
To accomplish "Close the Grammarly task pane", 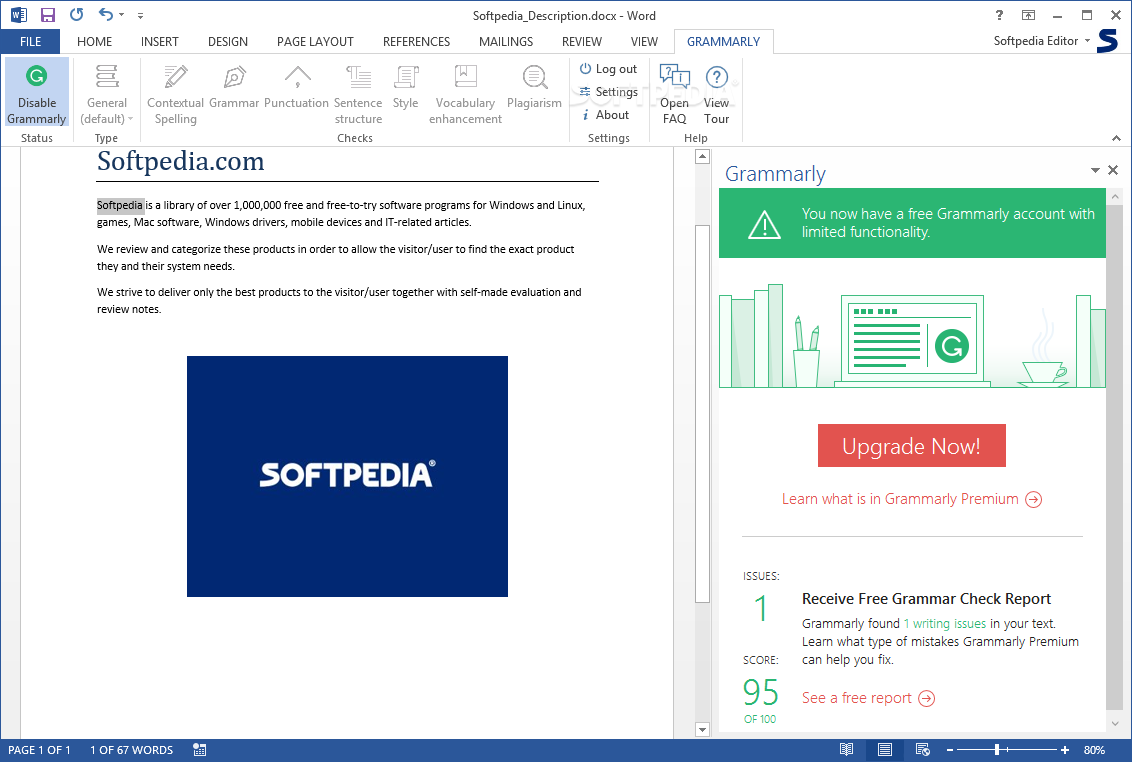I will [x=1113, y=170].
